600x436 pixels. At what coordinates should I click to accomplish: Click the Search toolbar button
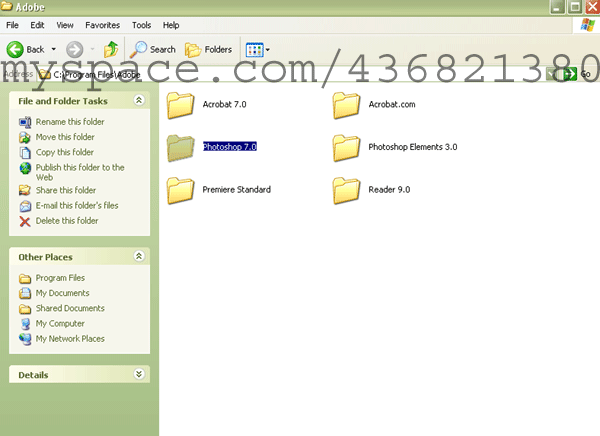(153, 49)
